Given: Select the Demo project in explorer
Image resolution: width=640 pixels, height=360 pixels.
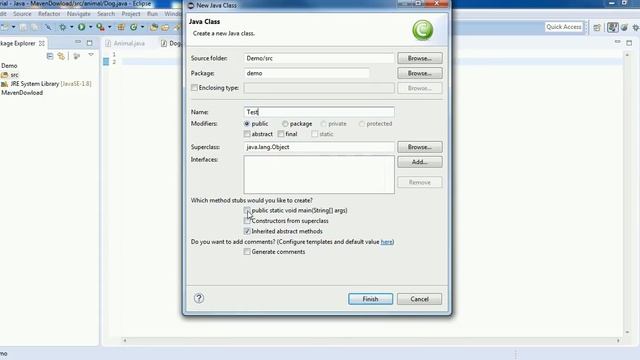Looking at the screenshot, I should pos(9,66).
